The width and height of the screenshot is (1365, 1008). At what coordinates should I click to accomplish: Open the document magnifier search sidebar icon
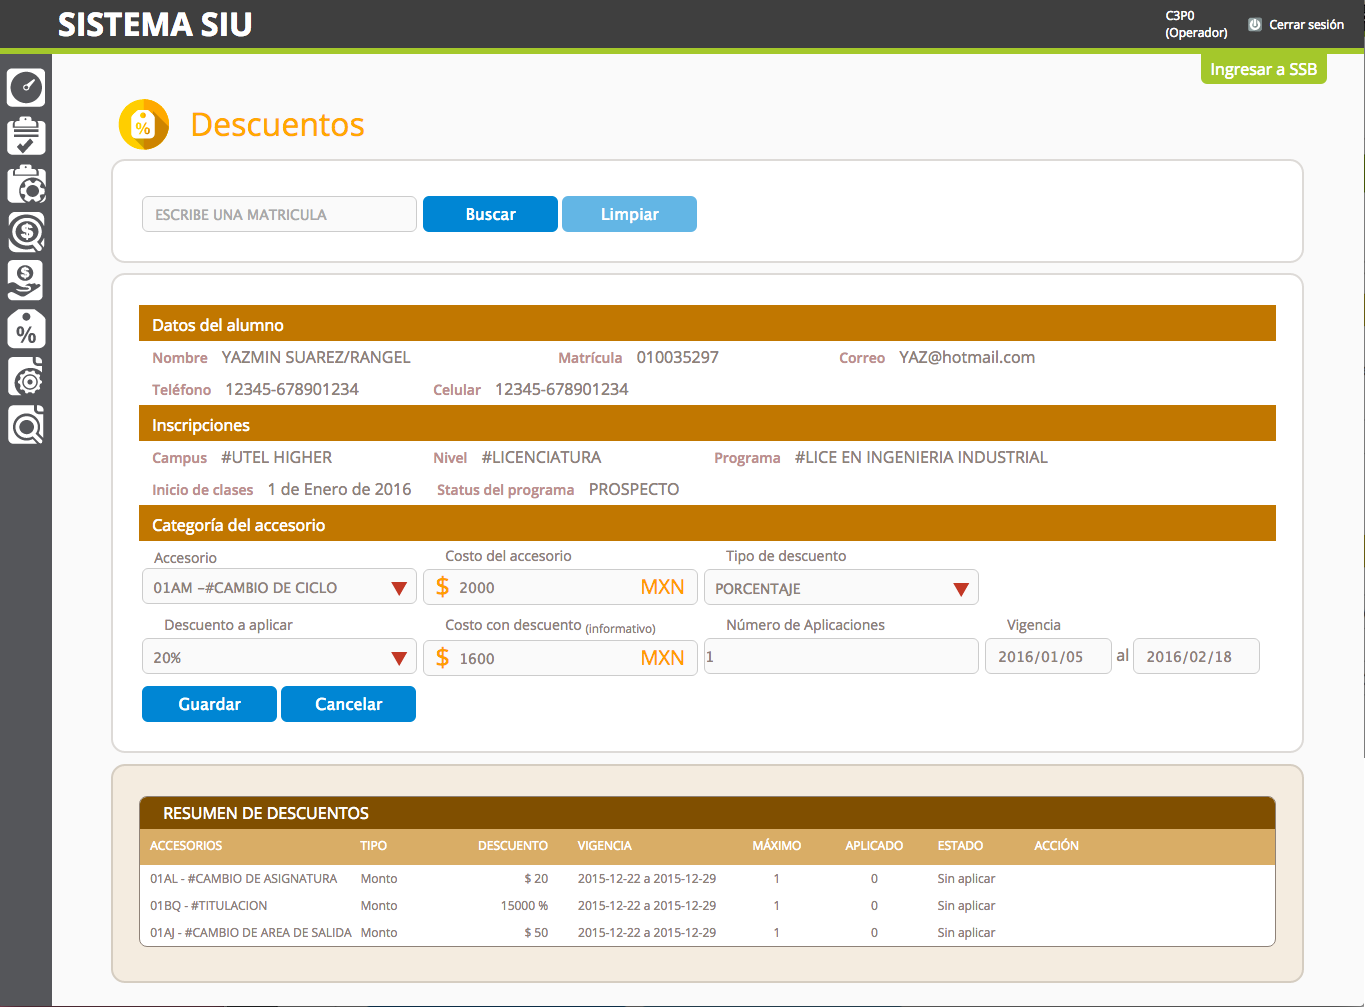[26, 425]
